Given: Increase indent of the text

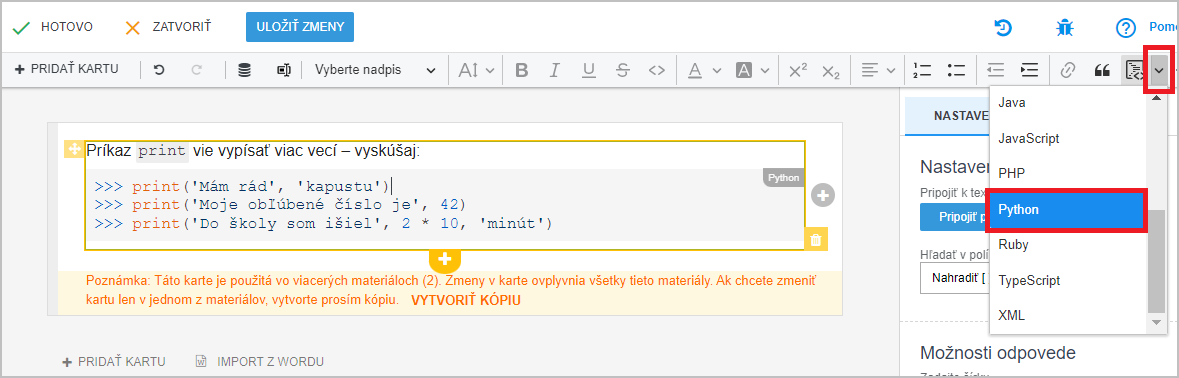Looking at the screenshot, I should [x=1029, y=70].
